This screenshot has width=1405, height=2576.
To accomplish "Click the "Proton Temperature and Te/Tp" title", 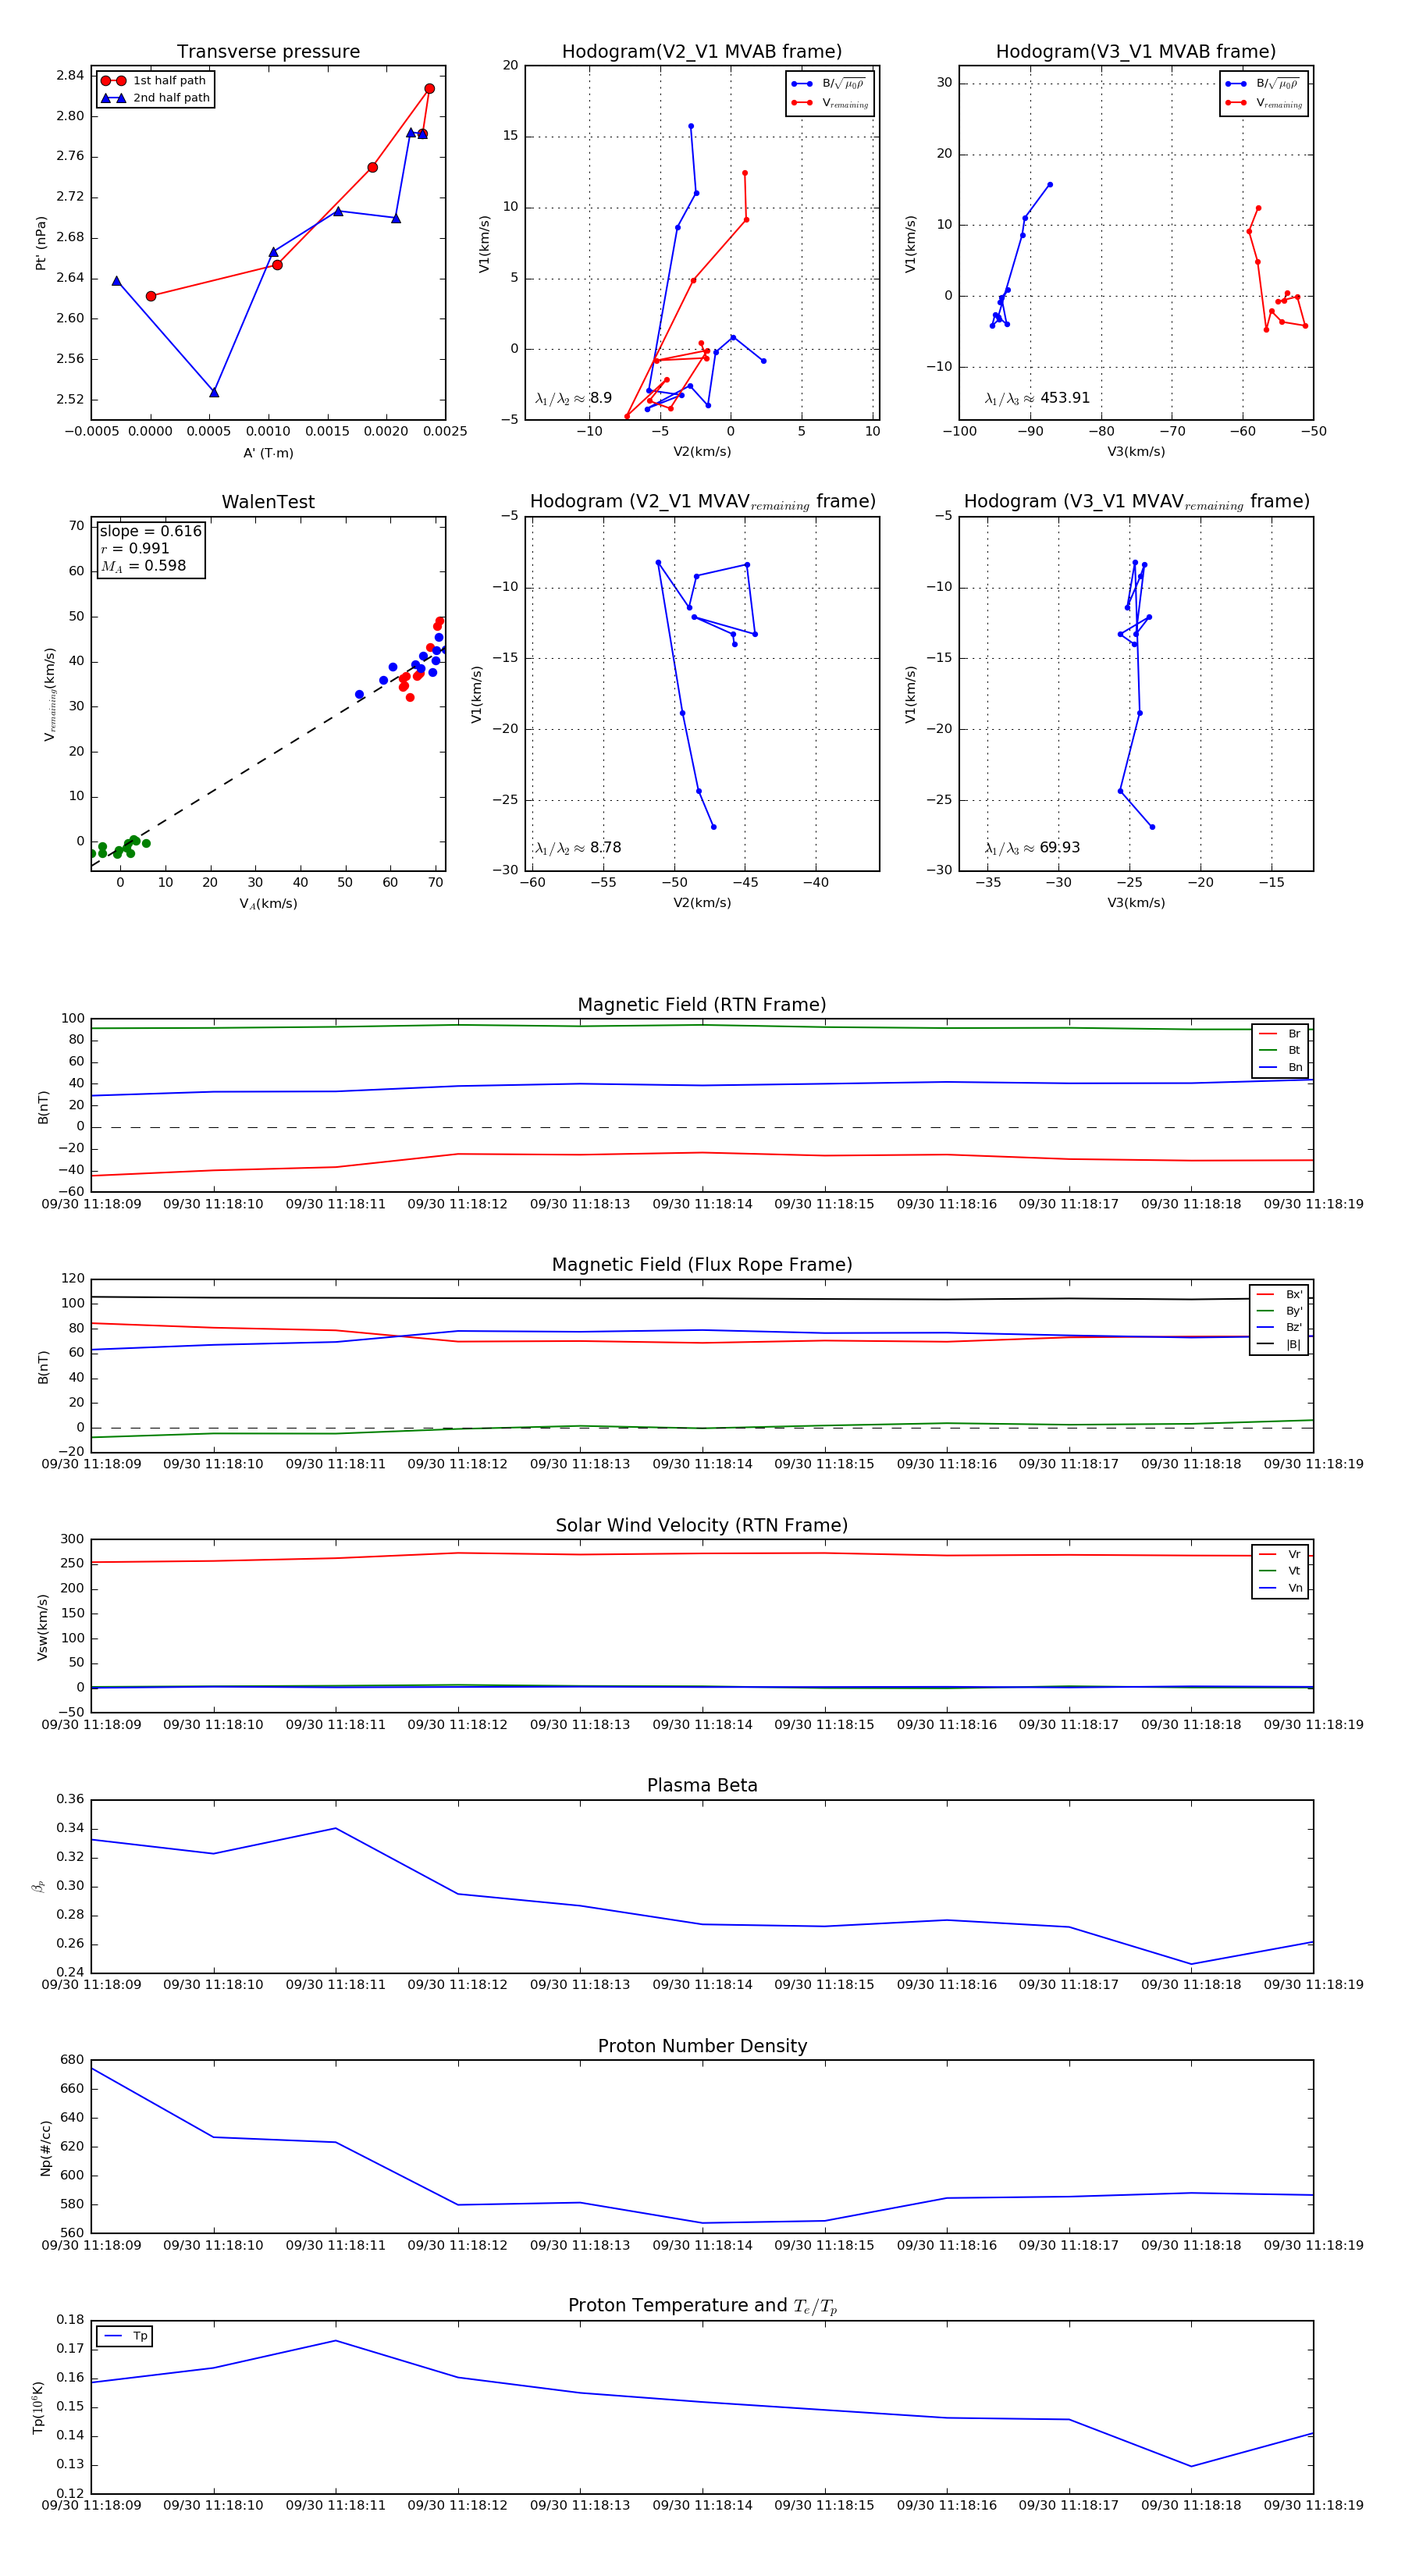I will coord(702,2306).
